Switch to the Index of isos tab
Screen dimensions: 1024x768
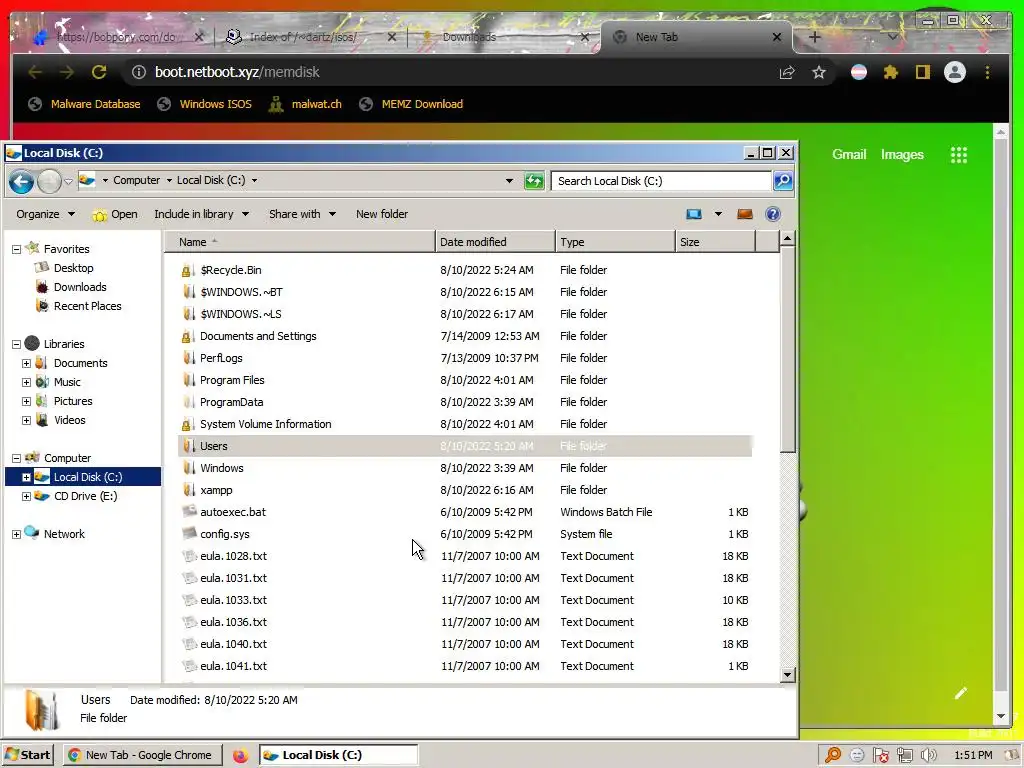click(x=310, y=37)
